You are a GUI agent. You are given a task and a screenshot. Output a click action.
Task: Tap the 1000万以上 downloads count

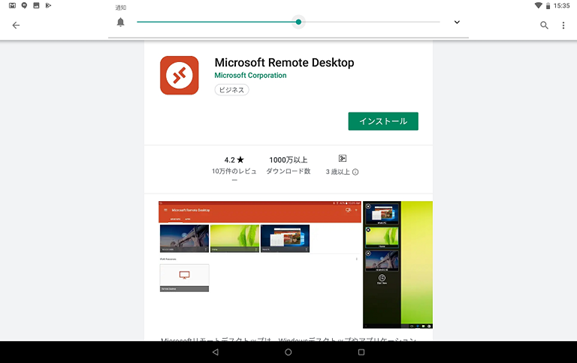tap(288, 160)
